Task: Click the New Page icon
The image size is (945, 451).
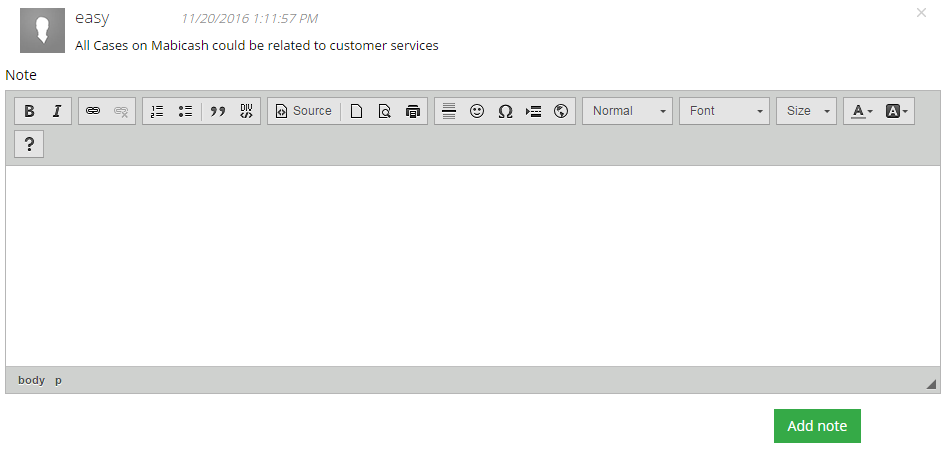Action: coord(356,111)
